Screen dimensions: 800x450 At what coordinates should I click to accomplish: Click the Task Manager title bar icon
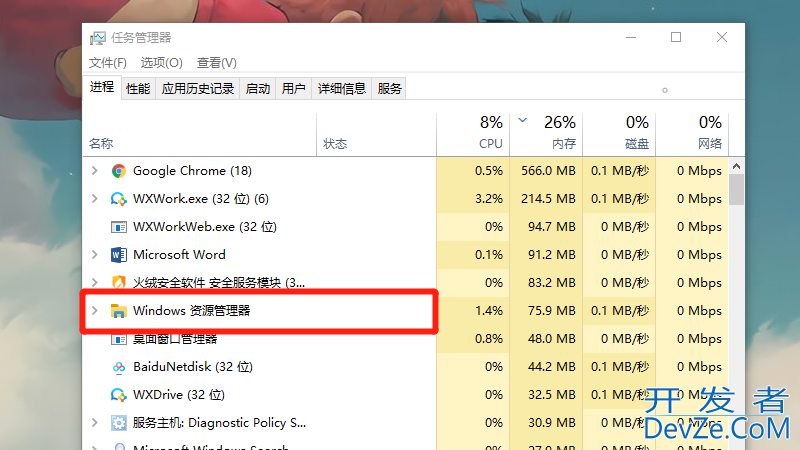pyautogui.click(x=97, y=38)
